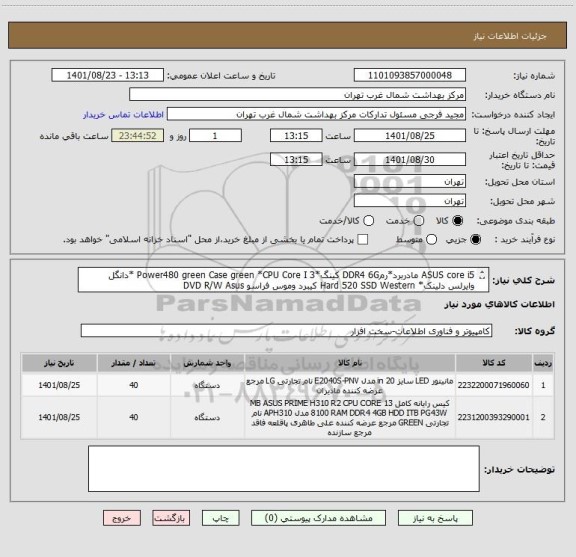Click the پاسخ به نیاز button

435,518
